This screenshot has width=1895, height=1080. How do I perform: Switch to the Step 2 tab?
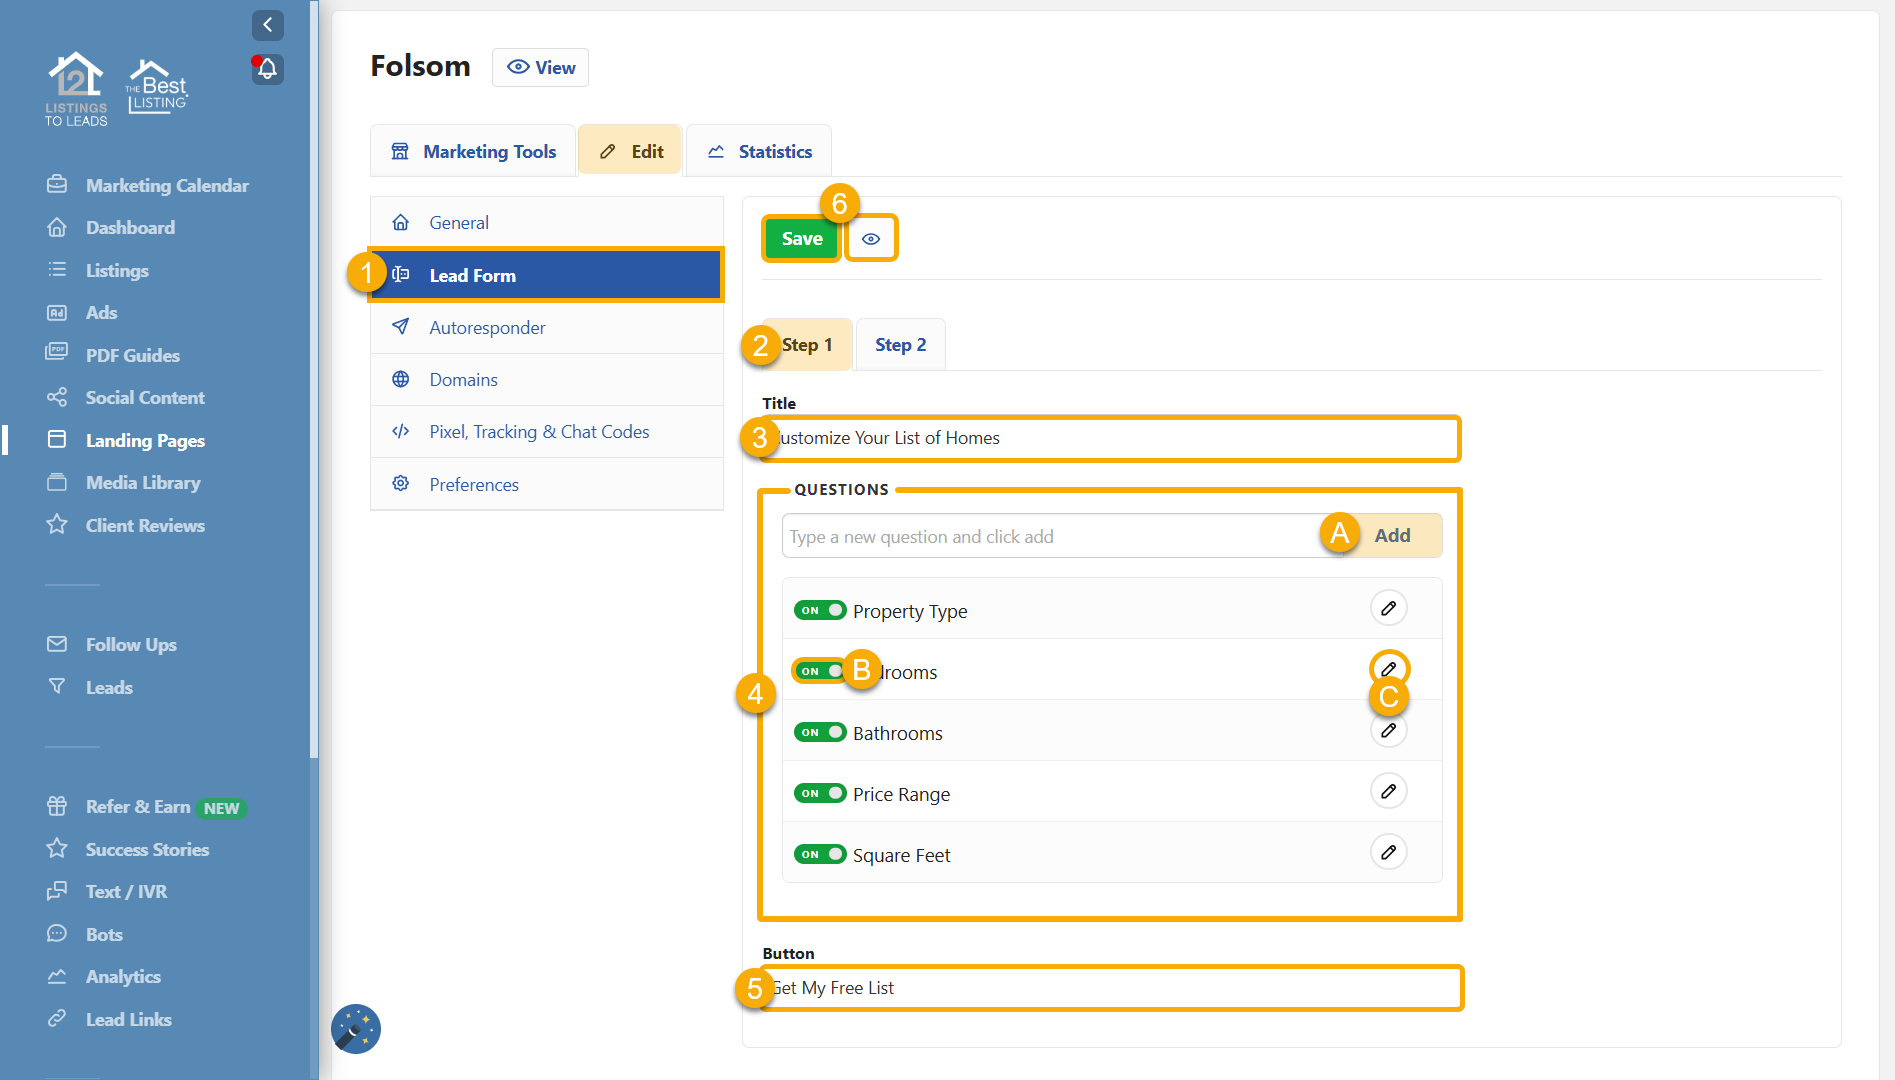pyautogui.click(x=900, y=345)
